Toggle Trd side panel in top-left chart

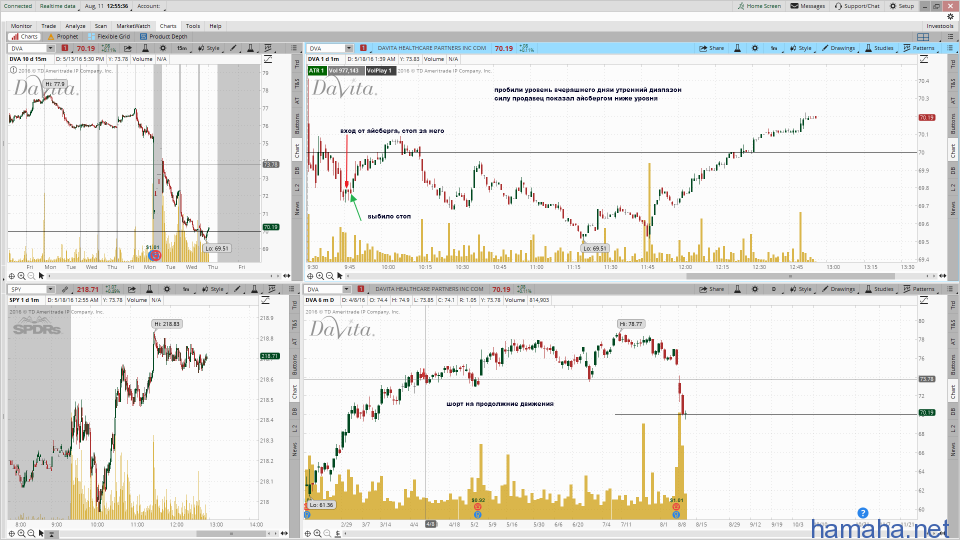(297, 64)
